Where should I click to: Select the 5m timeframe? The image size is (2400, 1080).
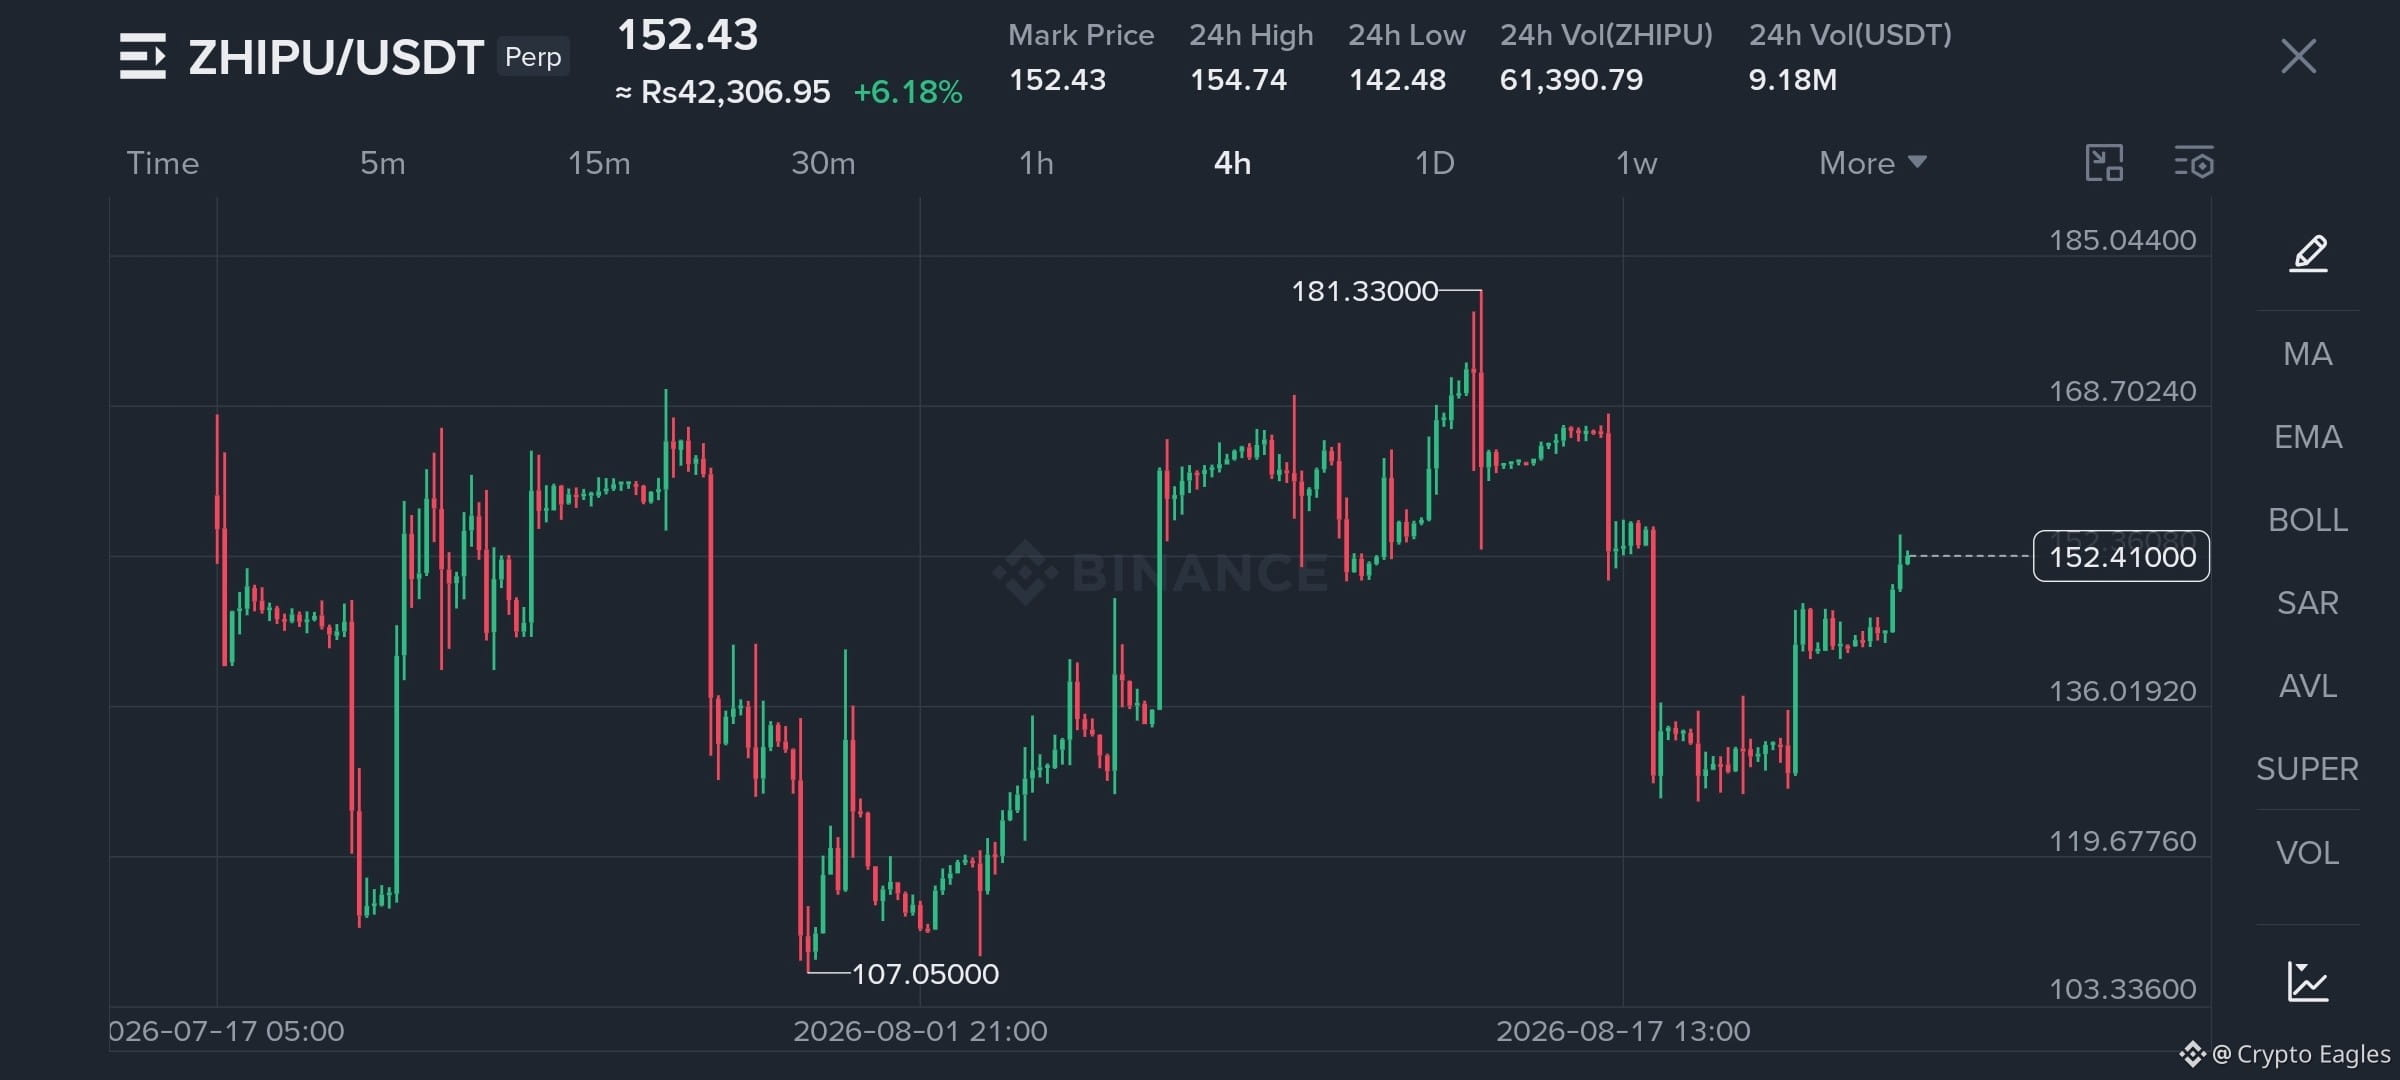pyautogui.click(x=383, y=163)
